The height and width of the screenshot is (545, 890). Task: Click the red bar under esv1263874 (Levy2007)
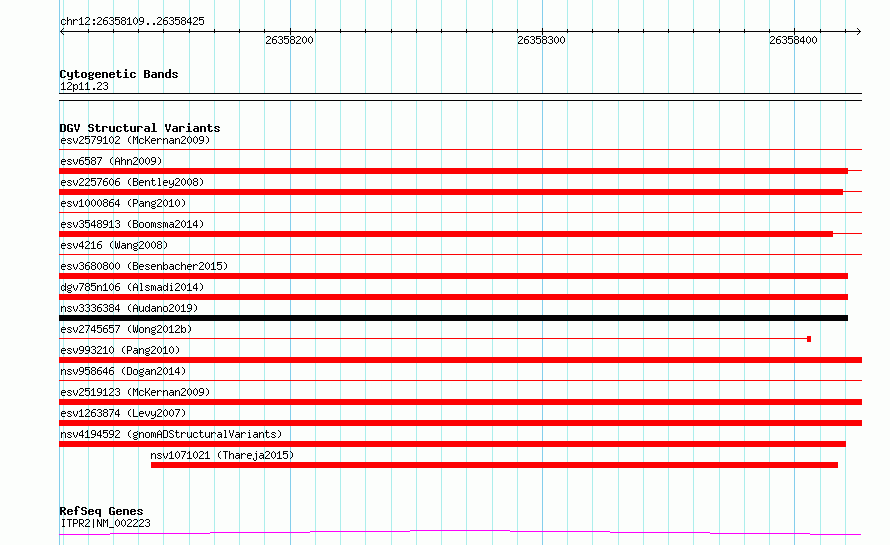click(460, 423)
